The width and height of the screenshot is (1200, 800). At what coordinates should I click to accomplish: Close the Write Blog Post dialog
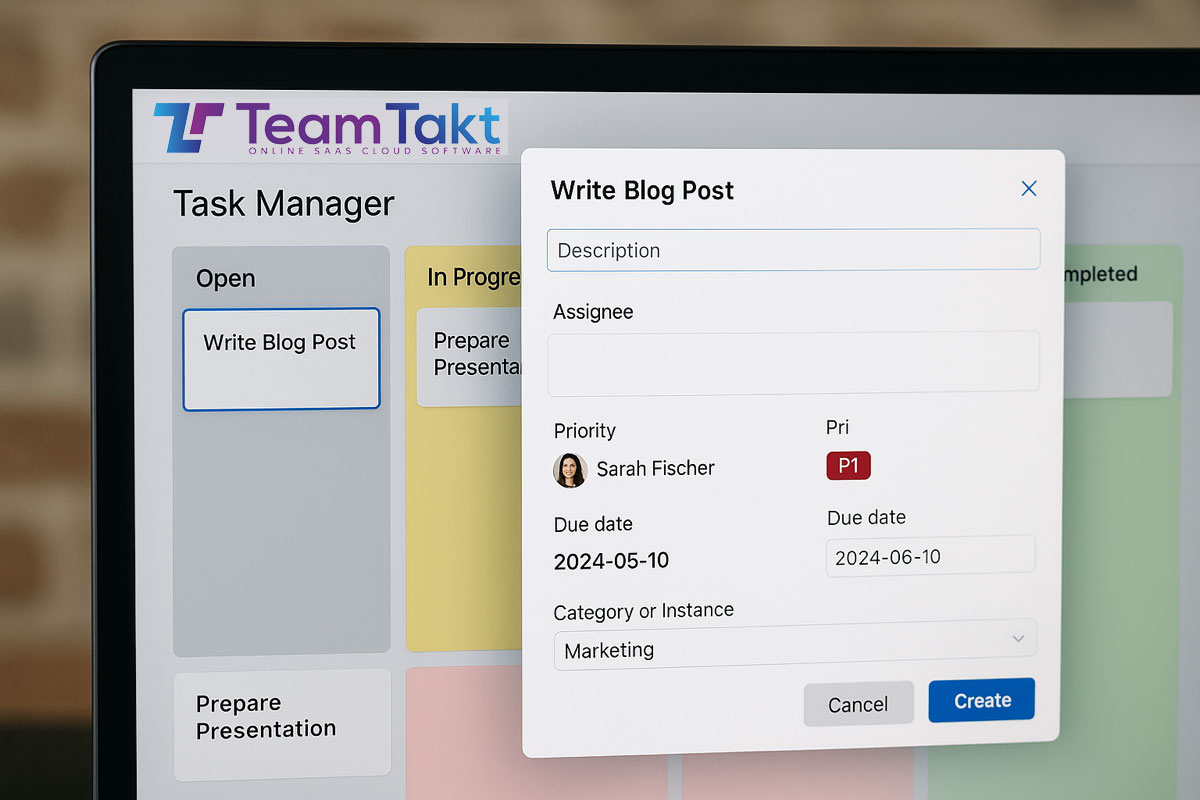(1028, 189)
